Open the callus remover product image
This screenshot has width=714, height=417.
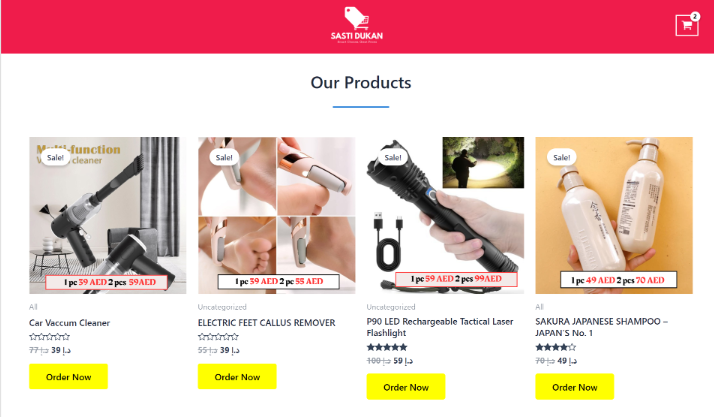coord(276,215)
